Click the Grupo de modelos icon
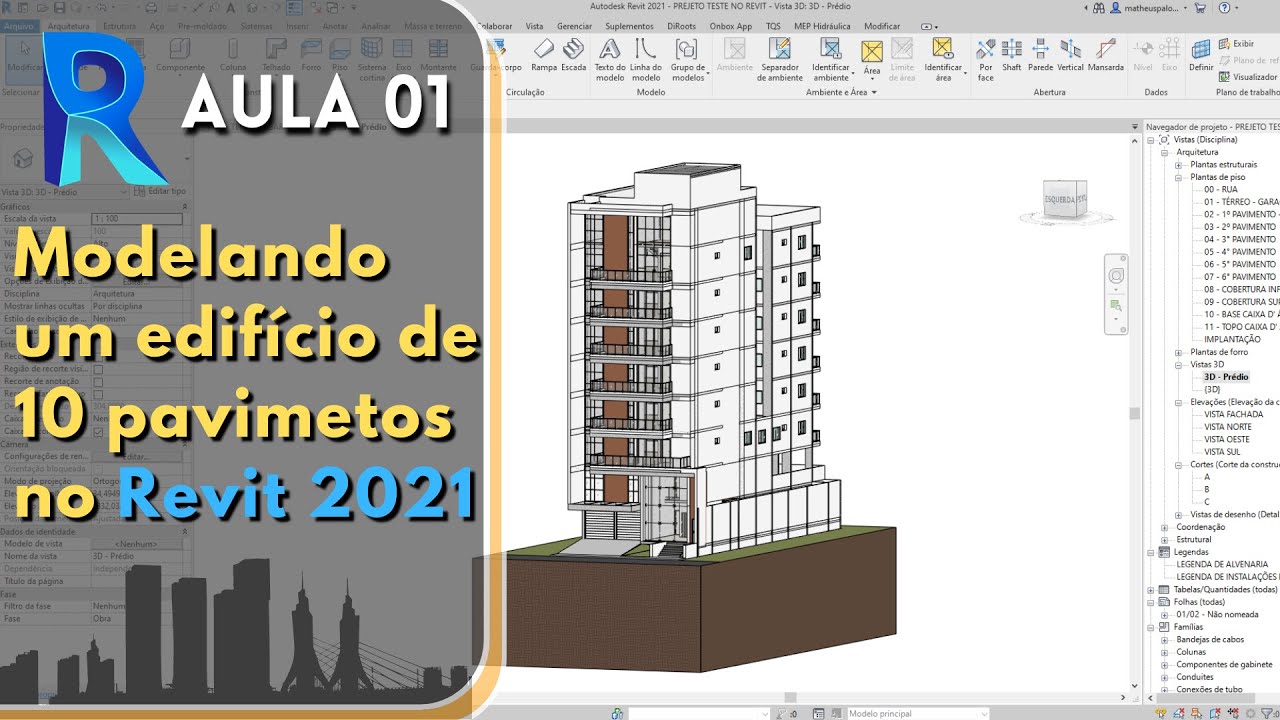The height and width of the screenshot is (720, 1280). click(x=686, y=48)
